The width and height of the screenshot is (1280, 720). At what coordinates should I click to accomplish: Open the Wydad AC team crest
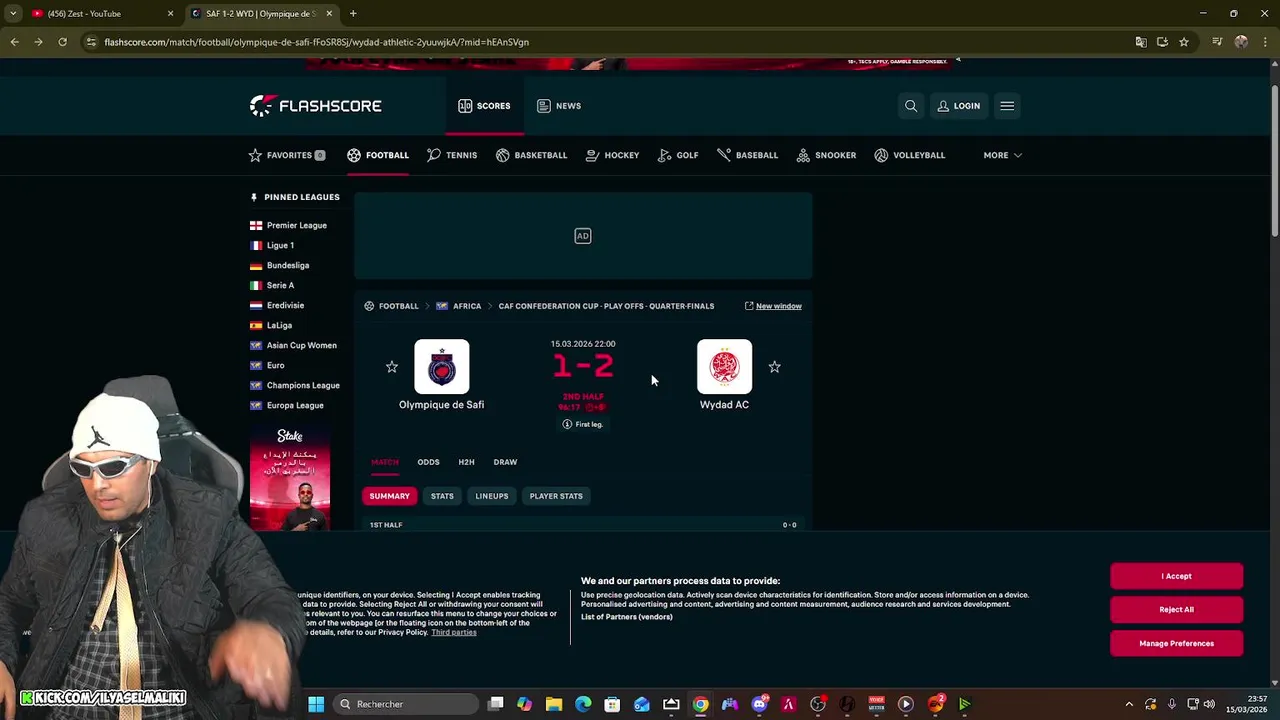(724, 367)
